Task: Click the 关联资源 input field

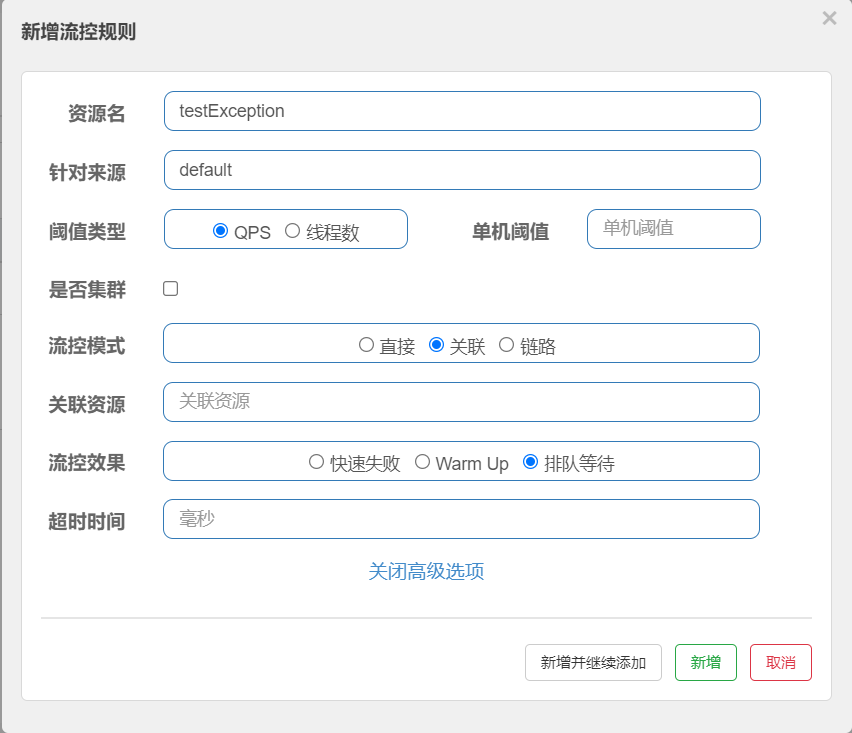Action: (x=462, y=403)
